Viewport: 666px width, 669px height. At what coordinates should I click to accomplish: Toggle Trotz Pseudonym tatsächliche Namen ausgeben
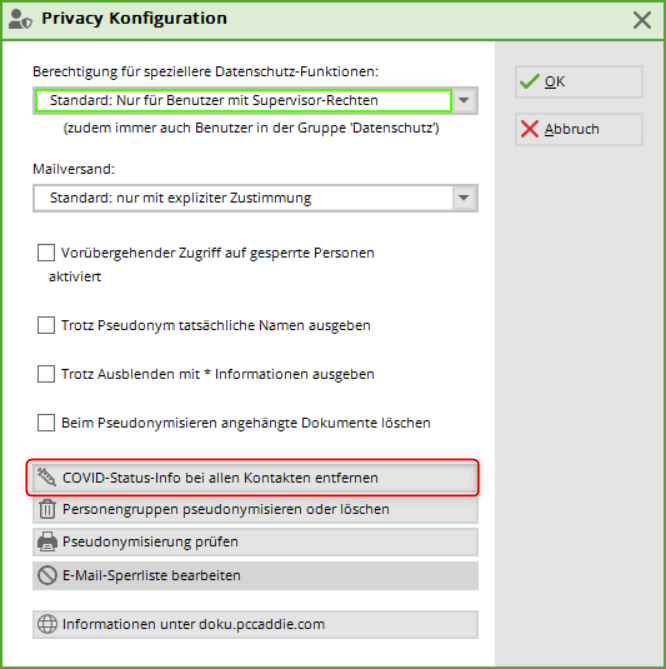[x=46, y=325]
